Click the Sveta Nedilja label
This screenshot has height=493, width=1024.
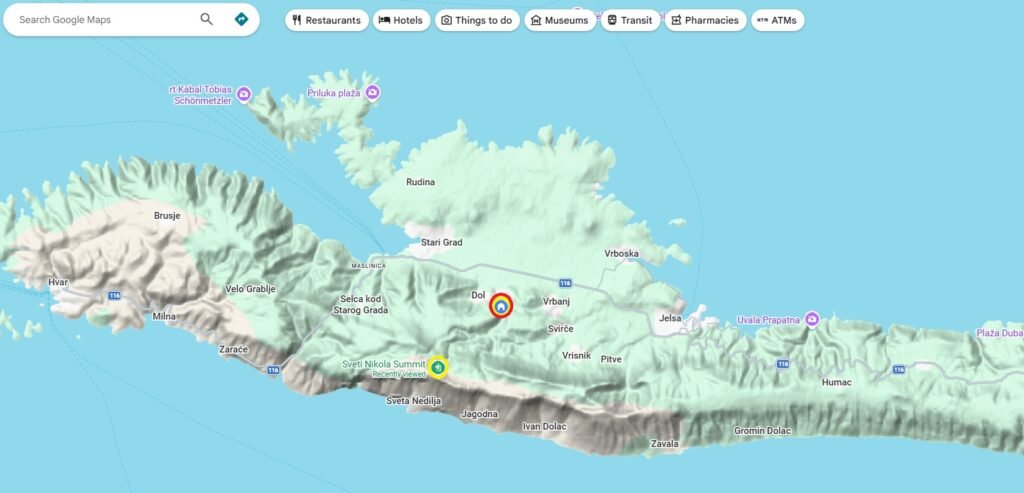pyautogui.click(x=413, y=400)
